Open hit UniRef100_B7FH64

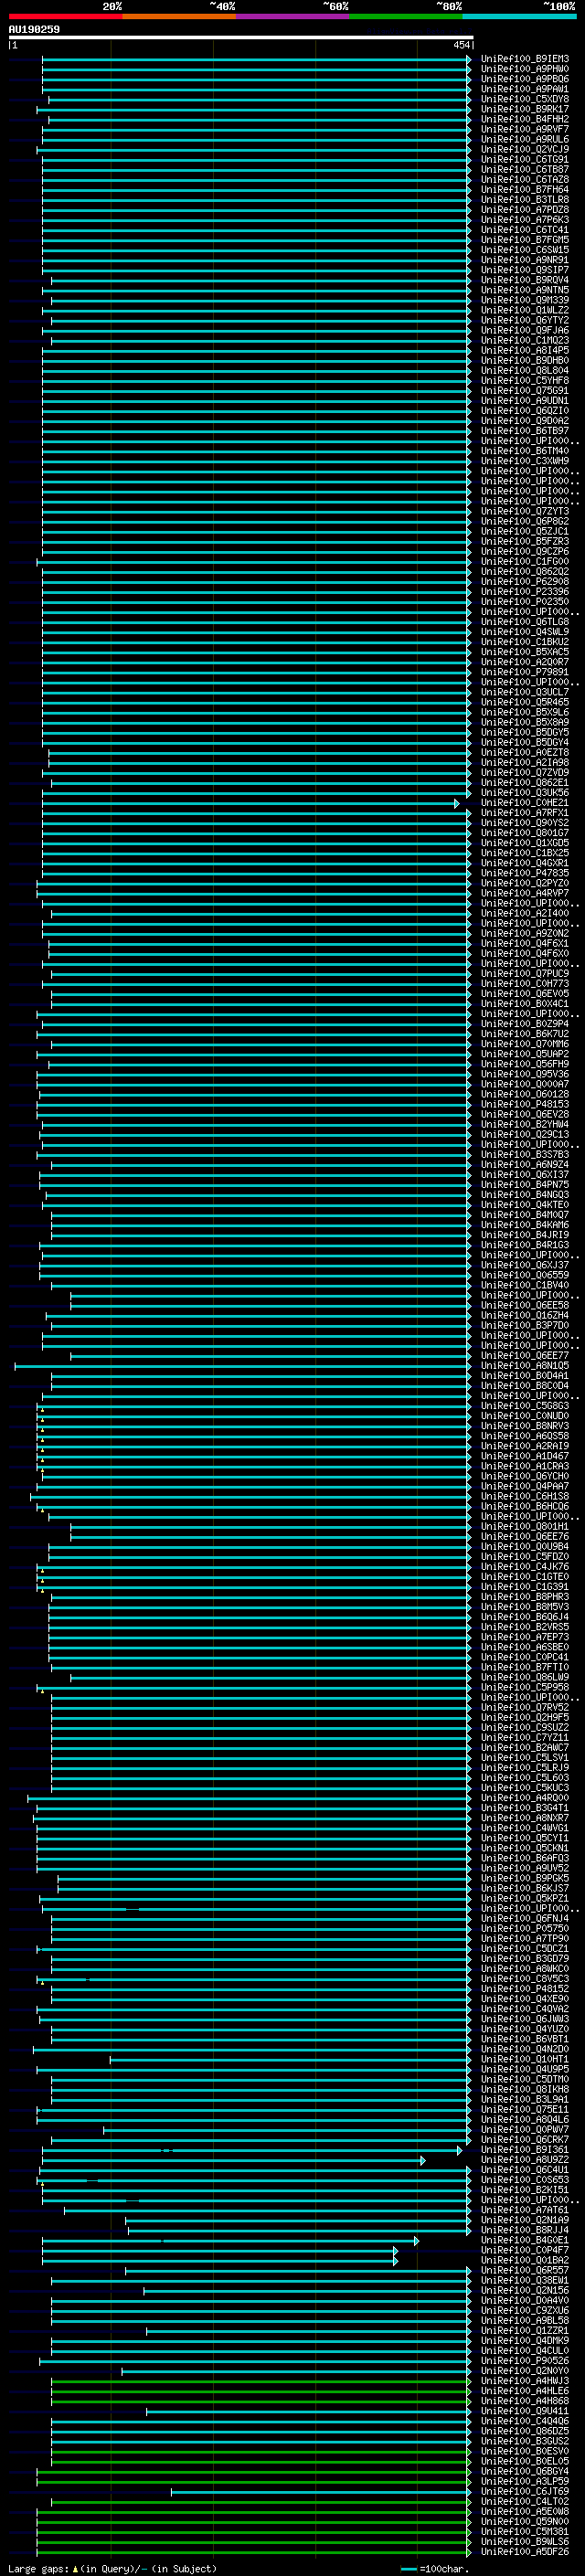(x=525, y=190)
